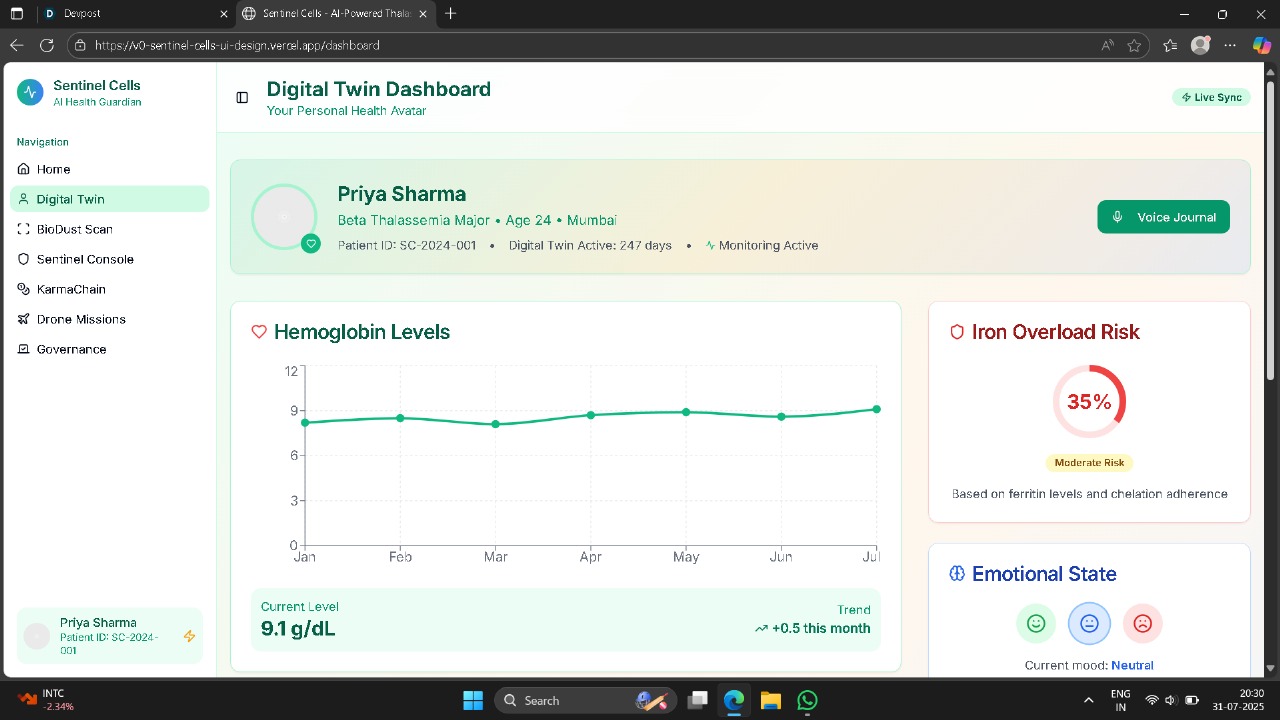Open File Explorer from the taskbar
This screenshot has height=720, width=1280.
tap(770, 701)
